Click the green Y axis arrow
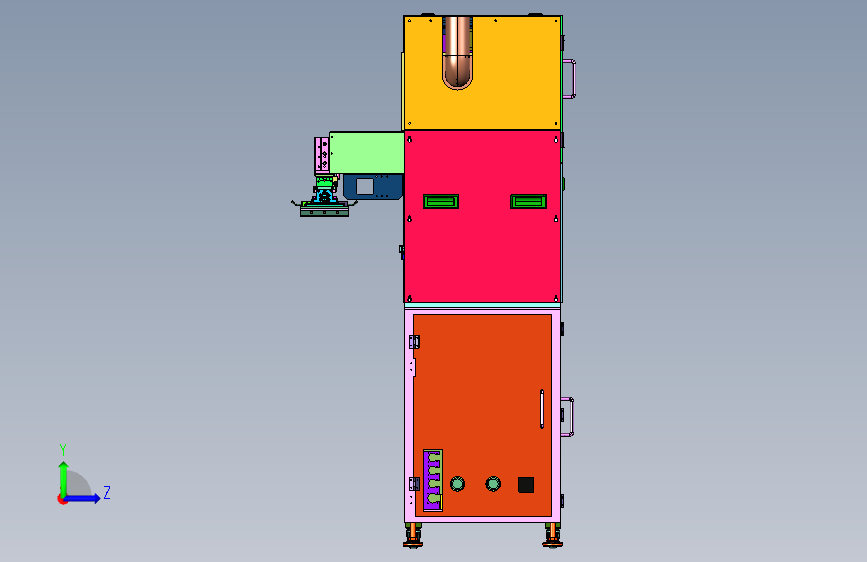This screenshot has height=562, width=867. tap(64, 478)
